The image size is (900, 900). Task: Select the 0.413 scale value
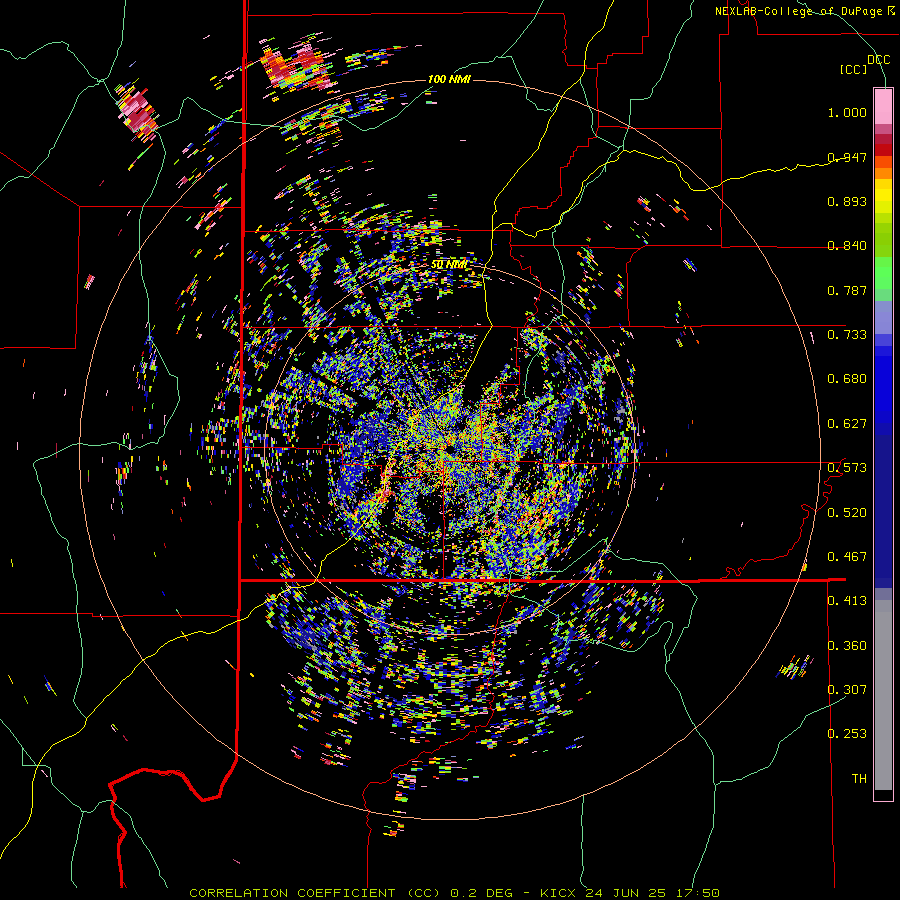click(x=847, y=601)
